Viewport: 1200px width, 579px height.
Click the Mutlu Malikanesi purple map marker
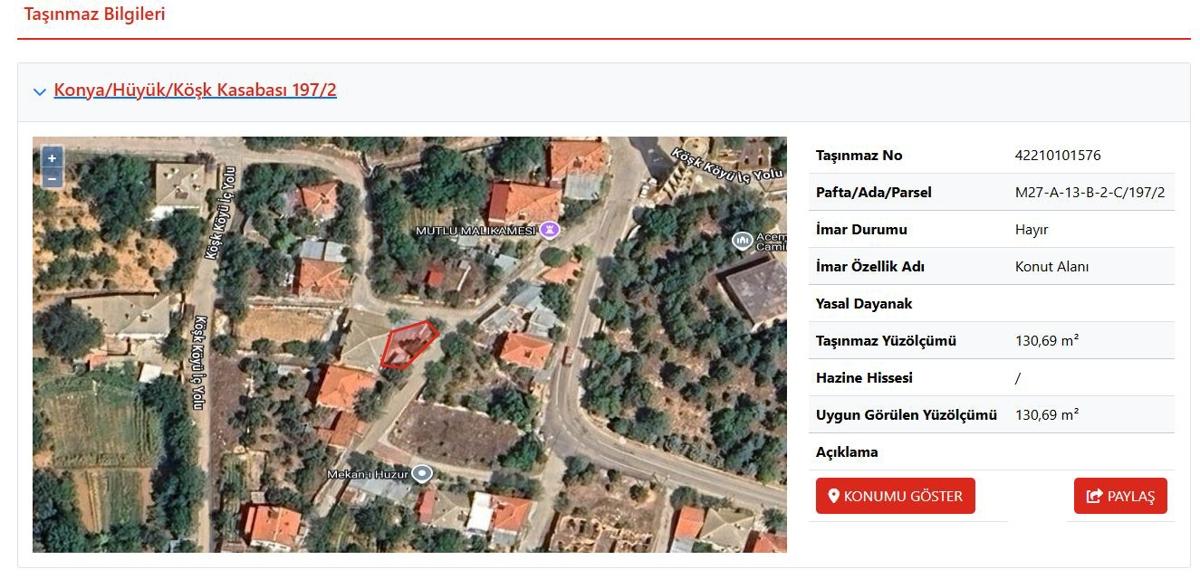tap(549, 230)
